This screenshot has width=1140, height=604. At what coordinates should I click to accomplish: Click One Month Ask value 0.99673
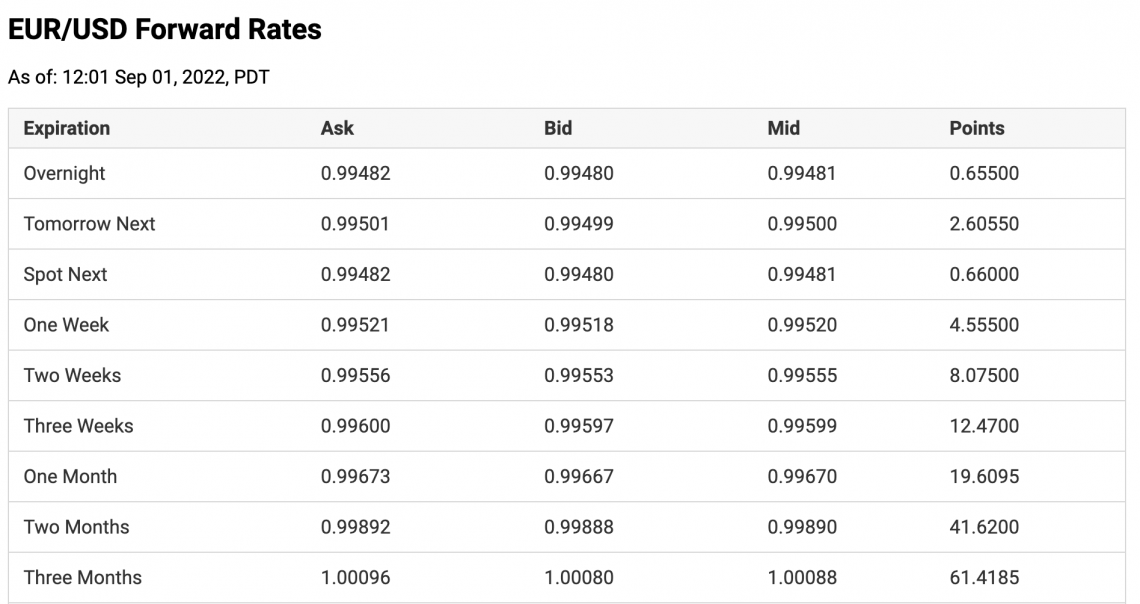pyautogui.click(x=356, y=477)
